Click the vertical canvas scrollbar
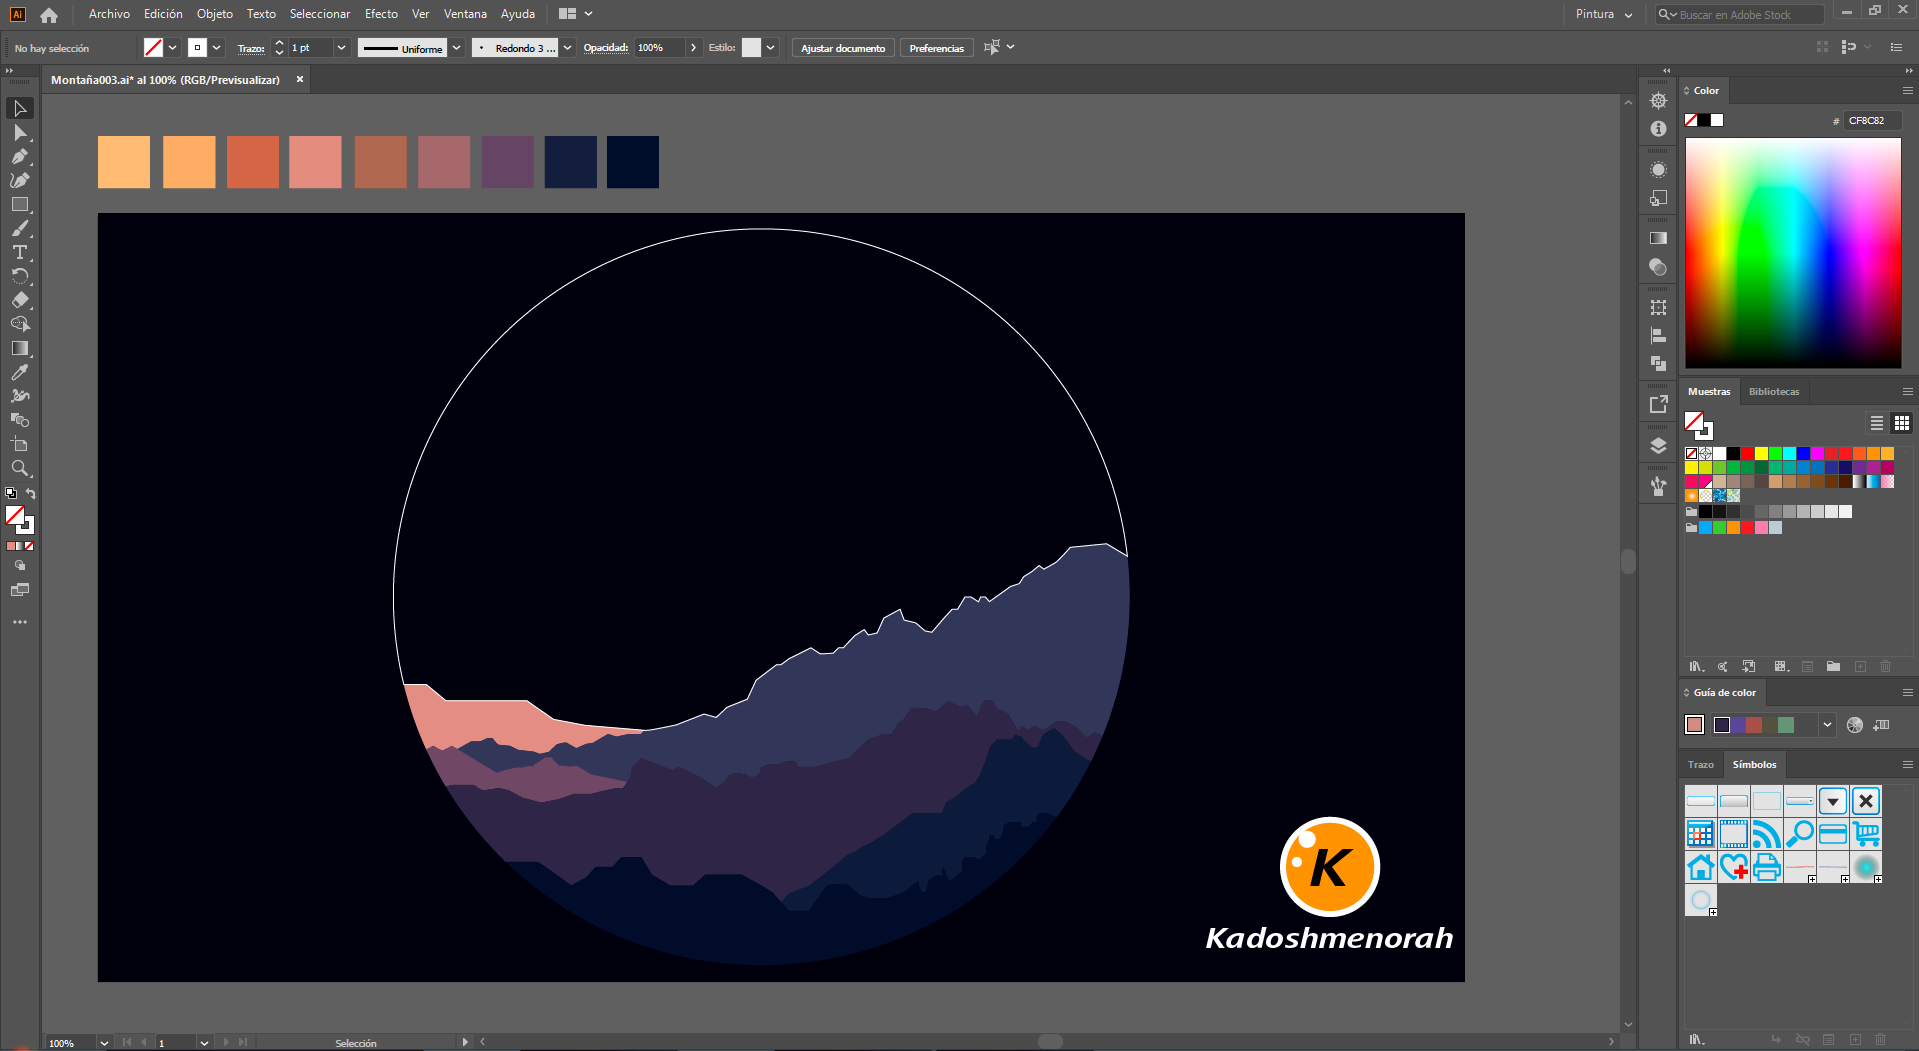The width and height of the screenshot is (1919, 1051). (1628, 562)
